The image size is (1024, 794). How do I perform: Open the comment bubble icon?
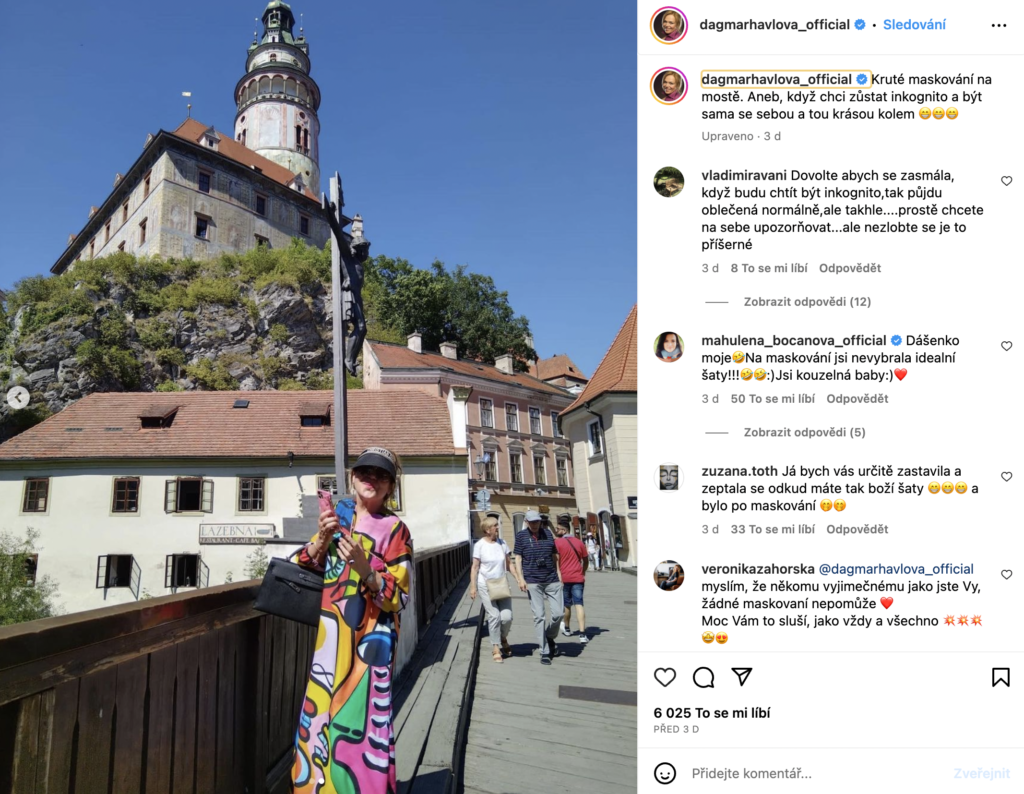coord(703,677)
